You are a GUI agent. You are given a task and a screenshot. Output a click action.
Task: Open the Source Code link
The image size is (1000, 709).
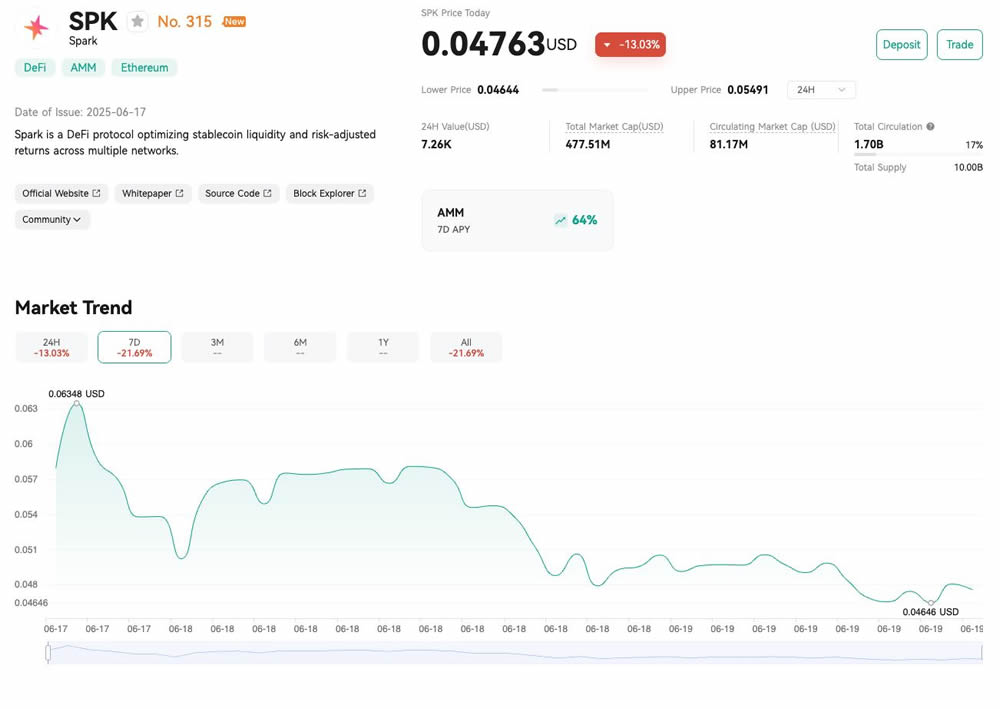[238, 193]
